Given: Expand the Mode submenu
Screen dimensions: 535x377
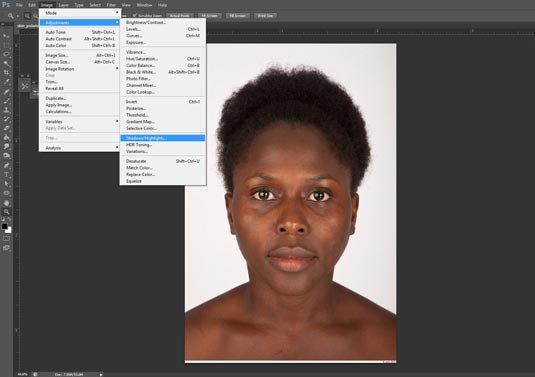Looking at the screenshot, I should (x=79, y=13).
